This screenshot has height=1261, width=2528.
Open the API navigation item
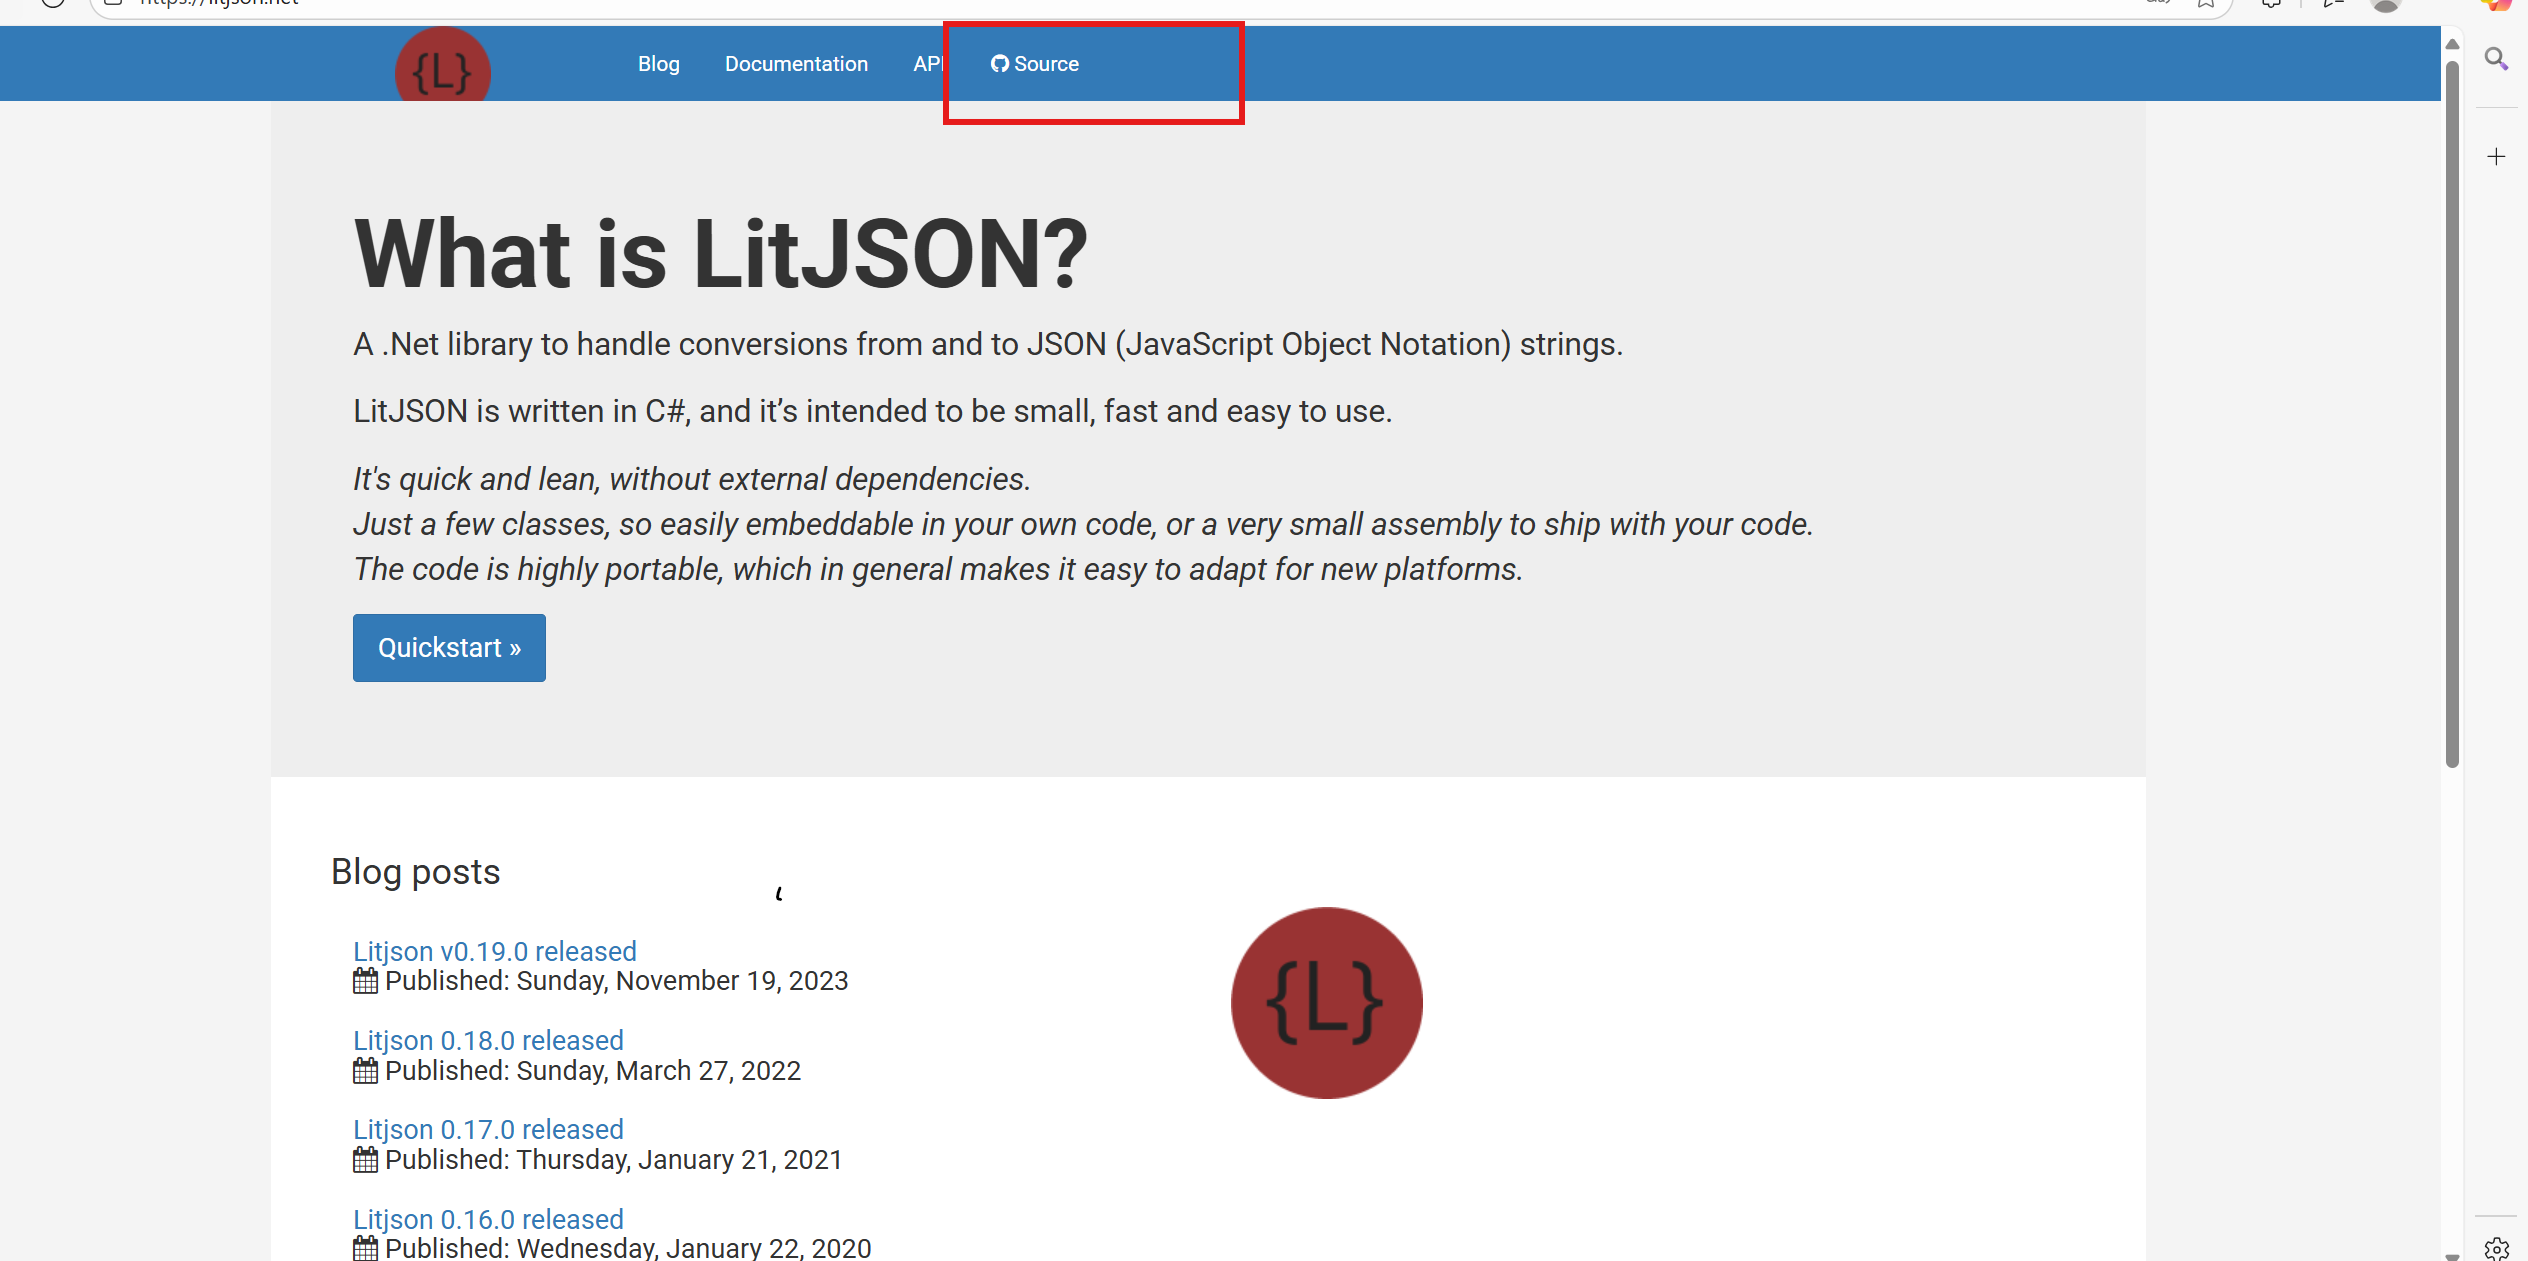[x=927, y=64]
